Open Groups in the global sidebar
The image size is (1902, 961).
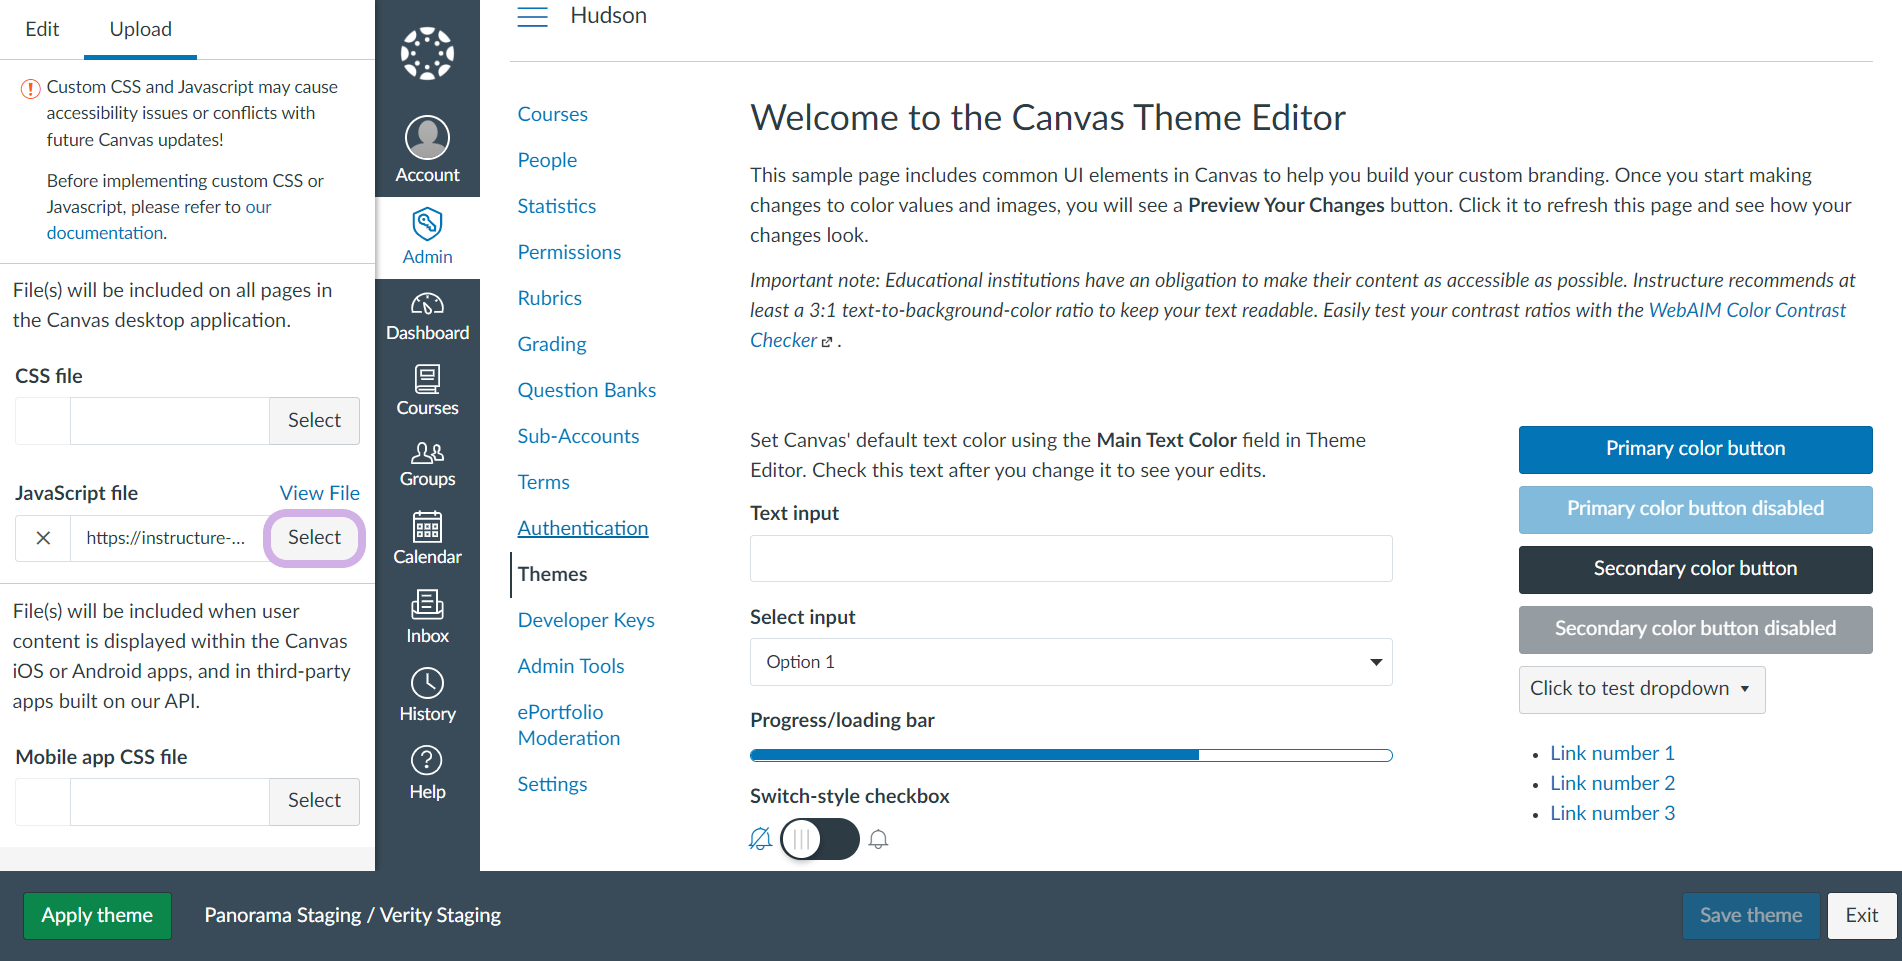pyautogui.click(x=427, y=464)
